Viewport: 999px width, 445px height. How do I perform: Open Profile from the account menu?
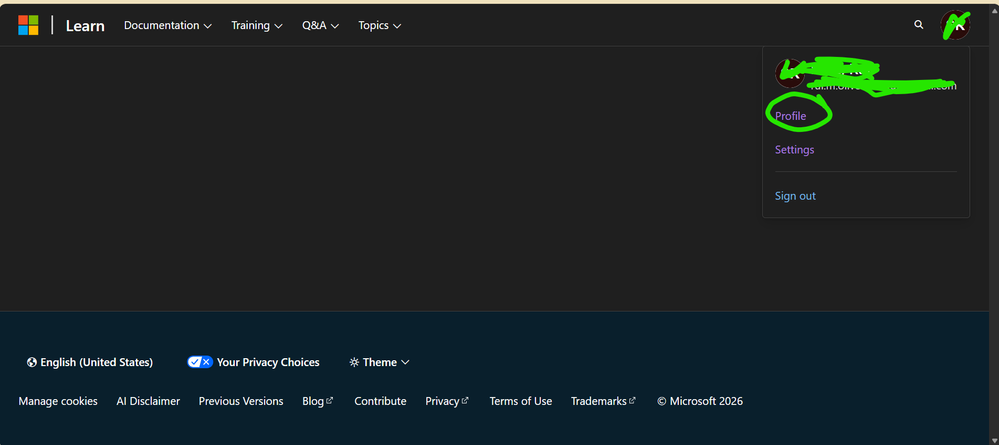click(790, 116)
